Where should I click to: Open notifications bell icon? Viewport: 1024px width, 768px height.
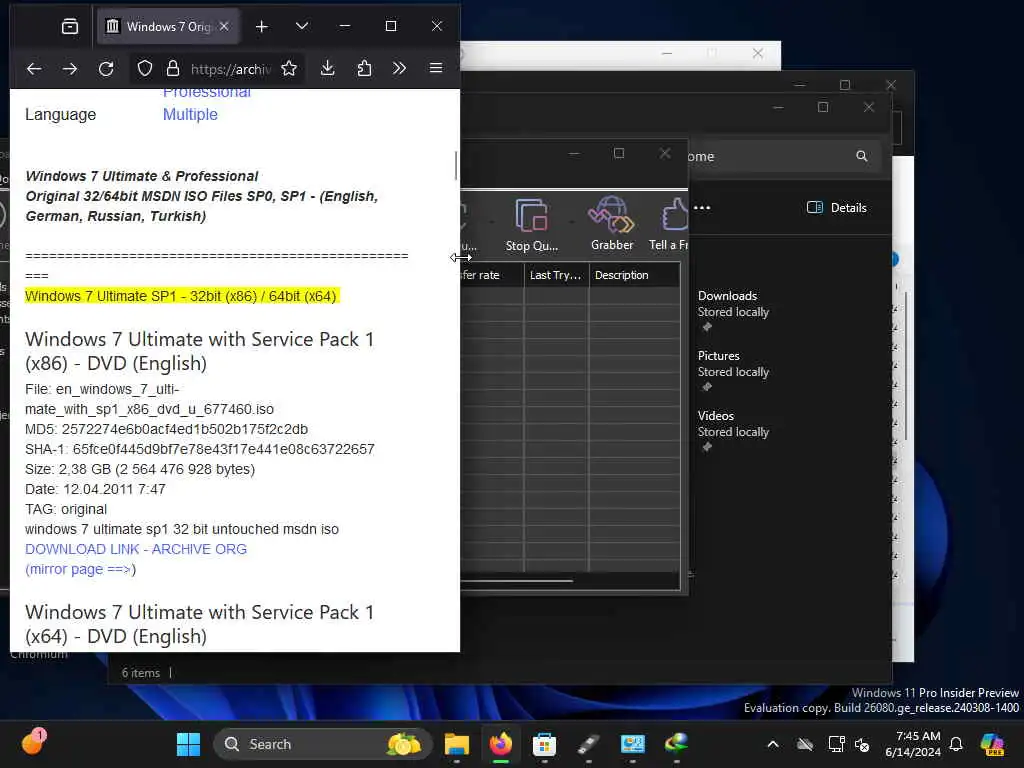click(x=956, y=744)
